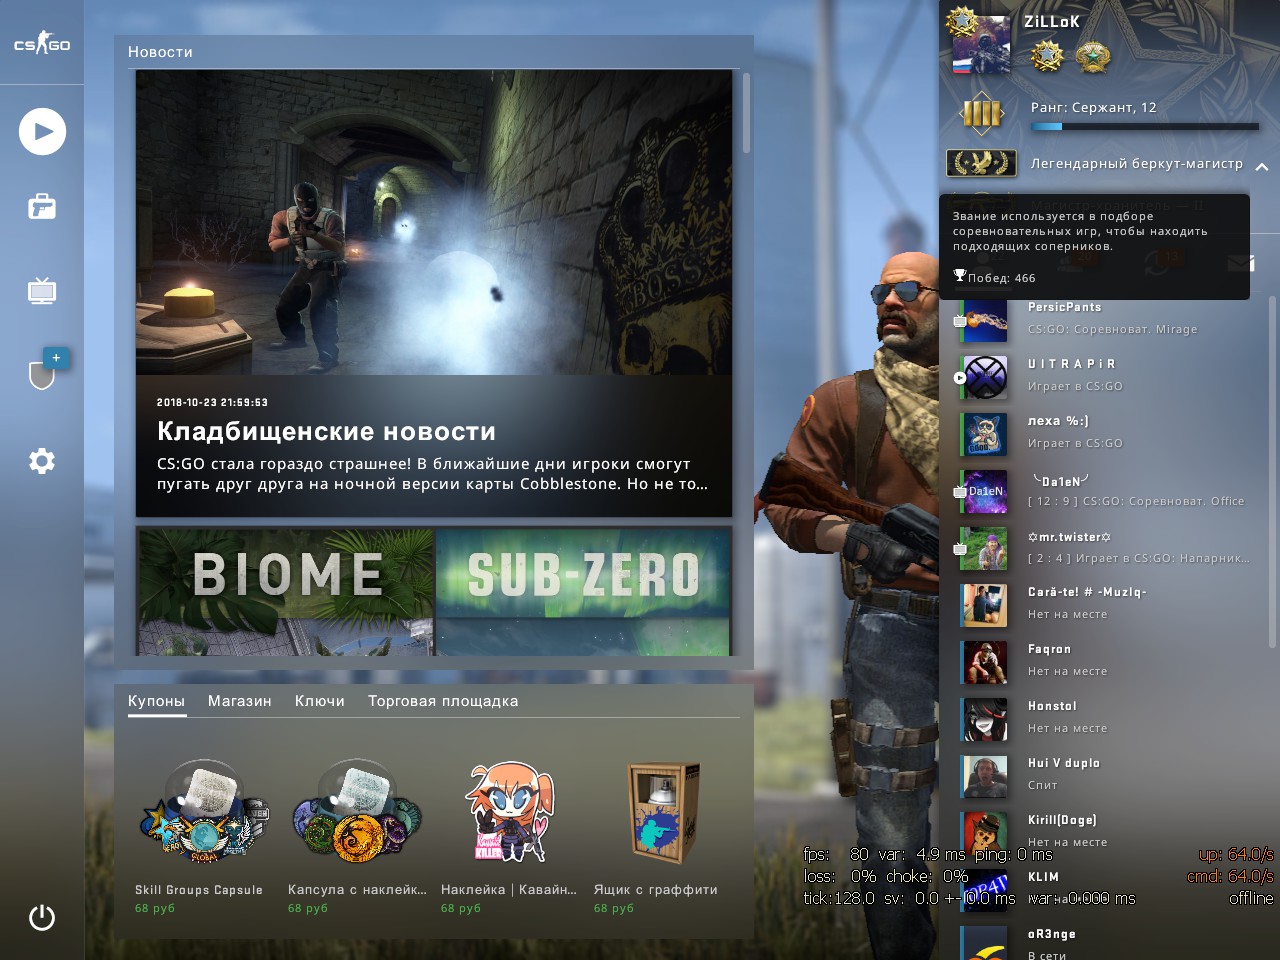Viewport: 1280px width, 960px height.
Task: Select the green star medal
Action: point(1093,56)
